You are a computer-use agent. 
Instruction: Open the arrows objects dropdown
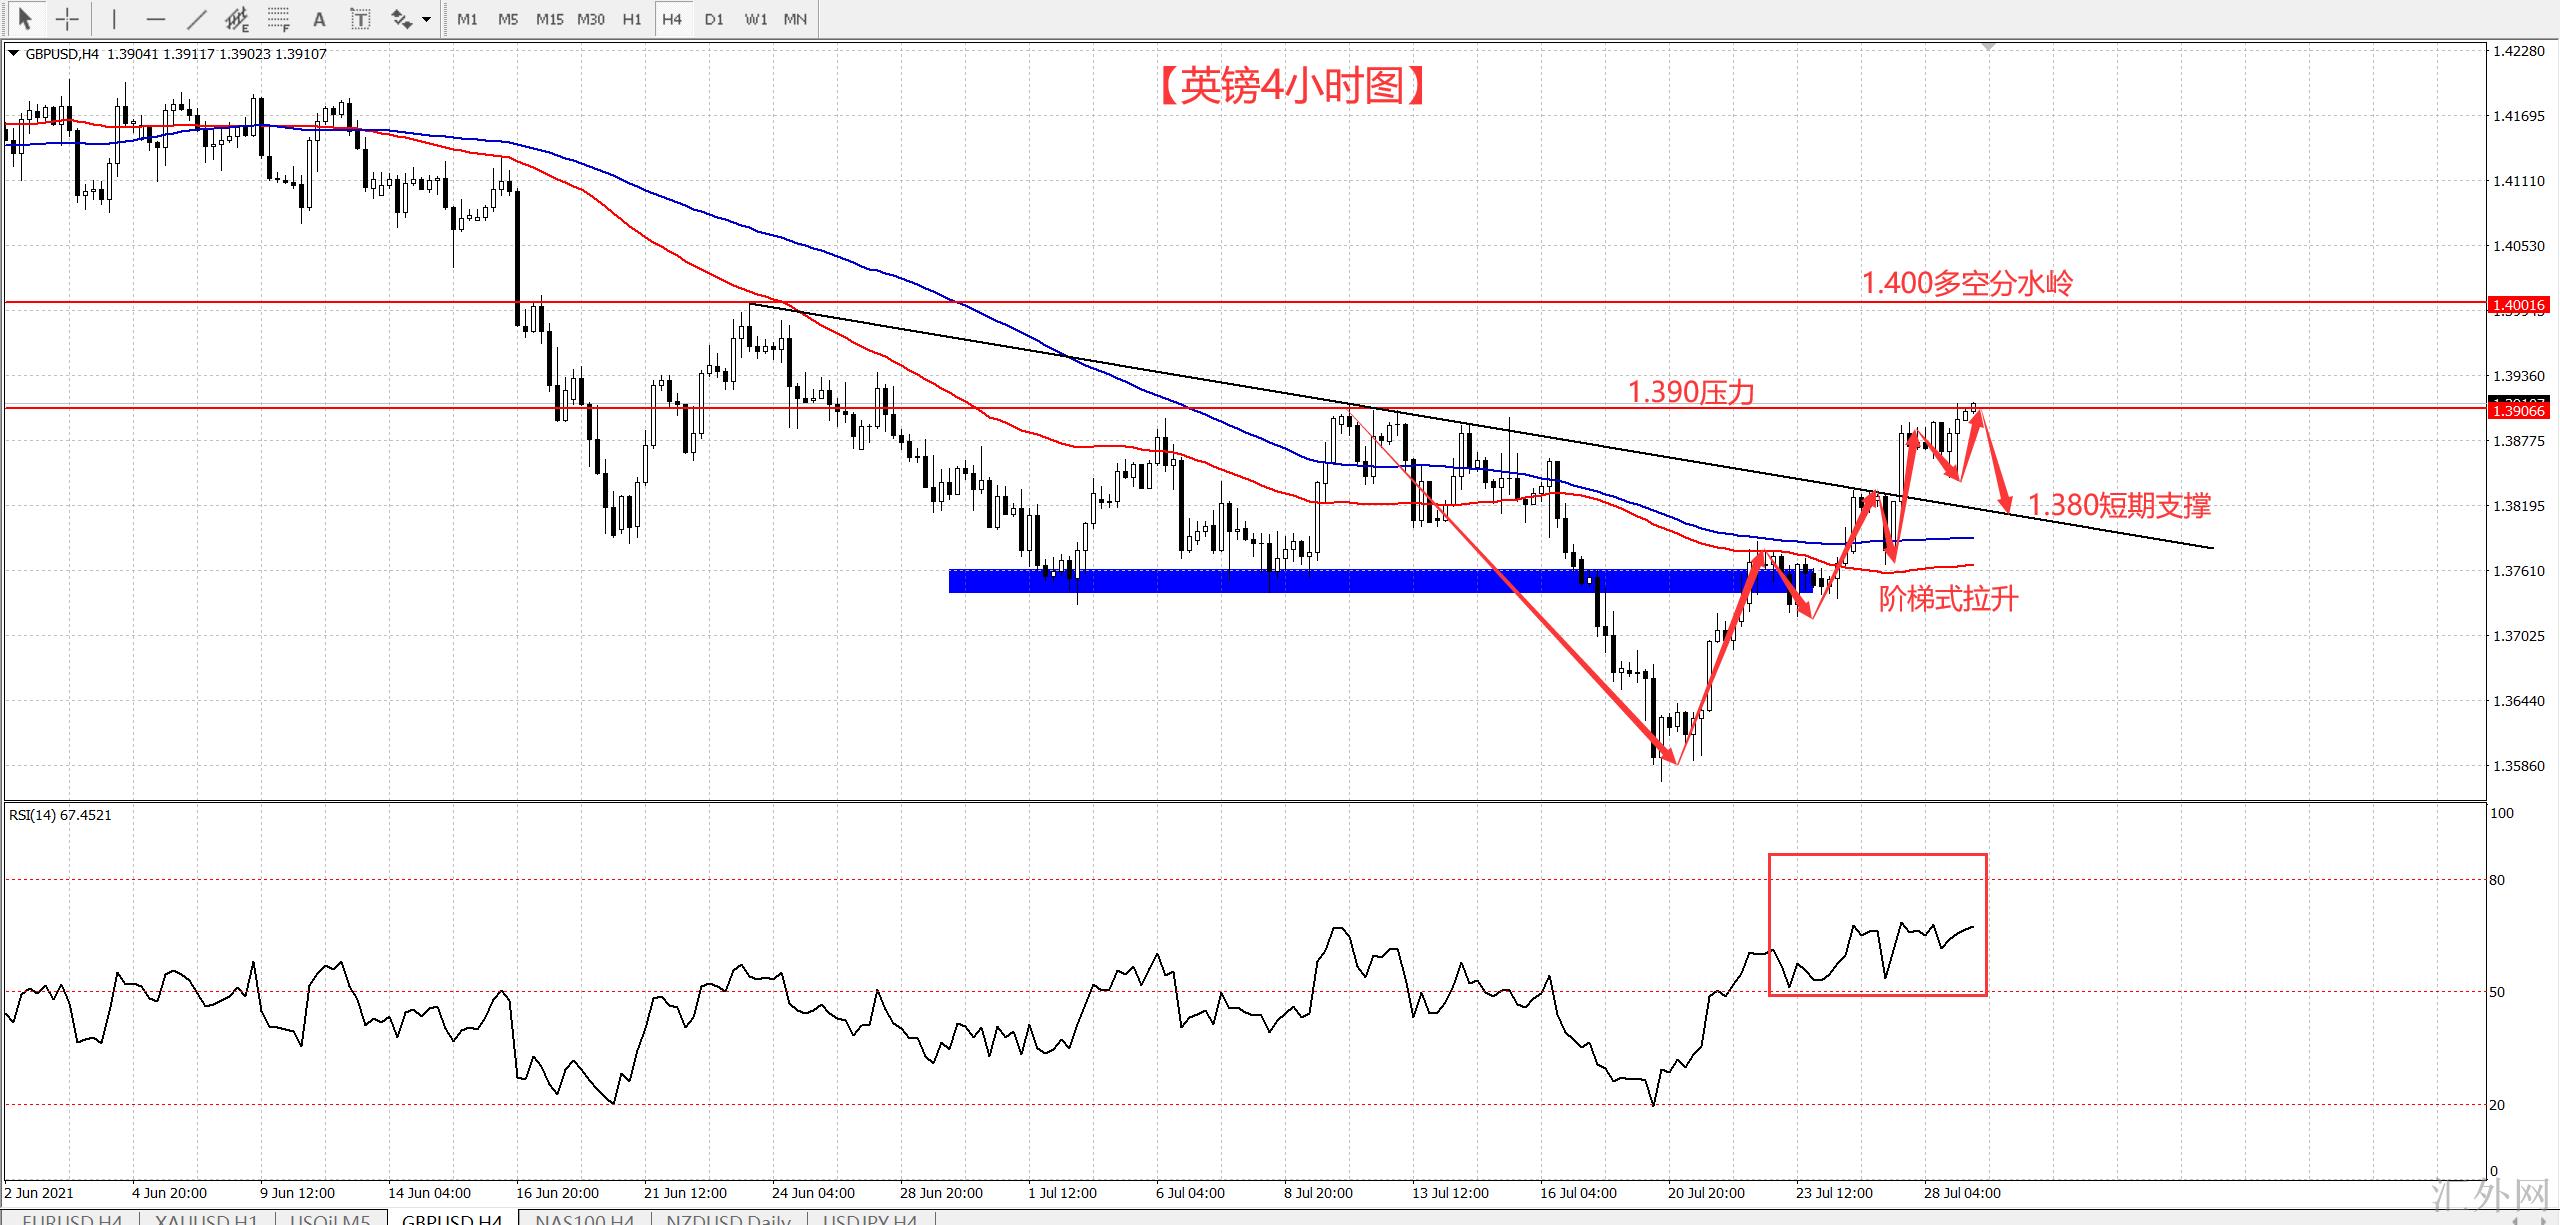point(427,18)
